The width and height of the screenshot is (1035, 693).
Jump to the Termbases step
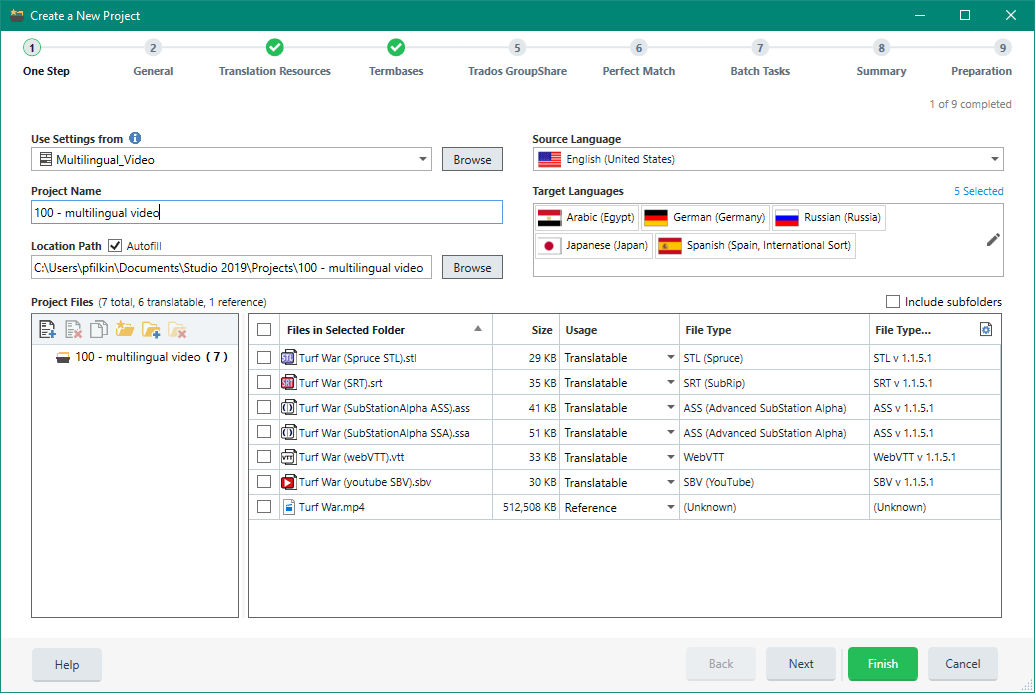pyautogui.click(x=396, y=48)
